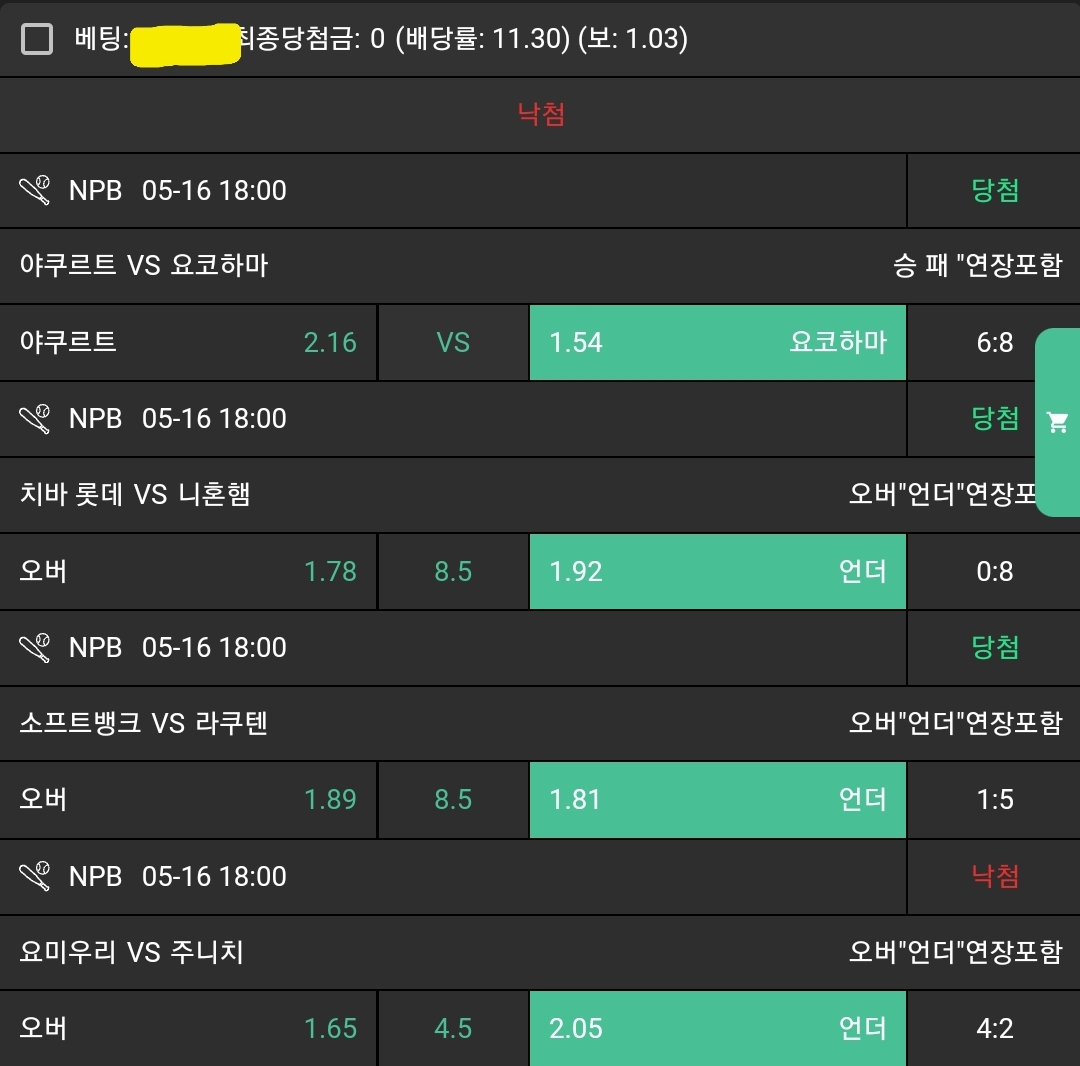Click the 4.5 handicap line cell
Screen dimensions: 1080x1066
(453, 1028)
